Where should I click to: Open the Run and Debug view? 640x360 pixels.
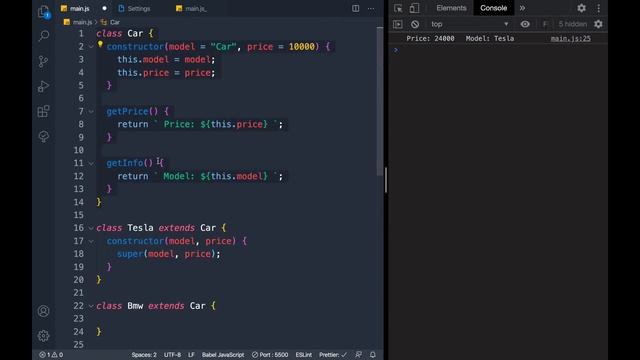(43, 86)
